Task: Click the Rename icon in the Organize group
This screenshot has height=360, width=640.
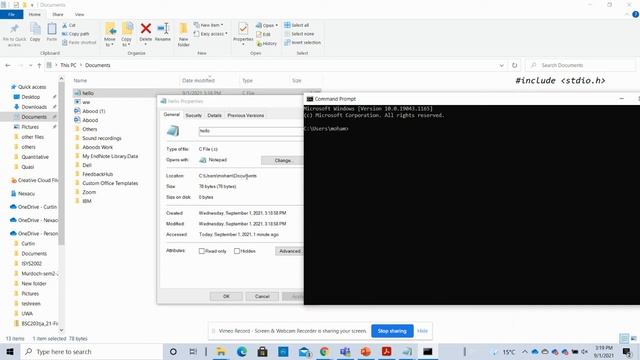Action: pos(163,29)
